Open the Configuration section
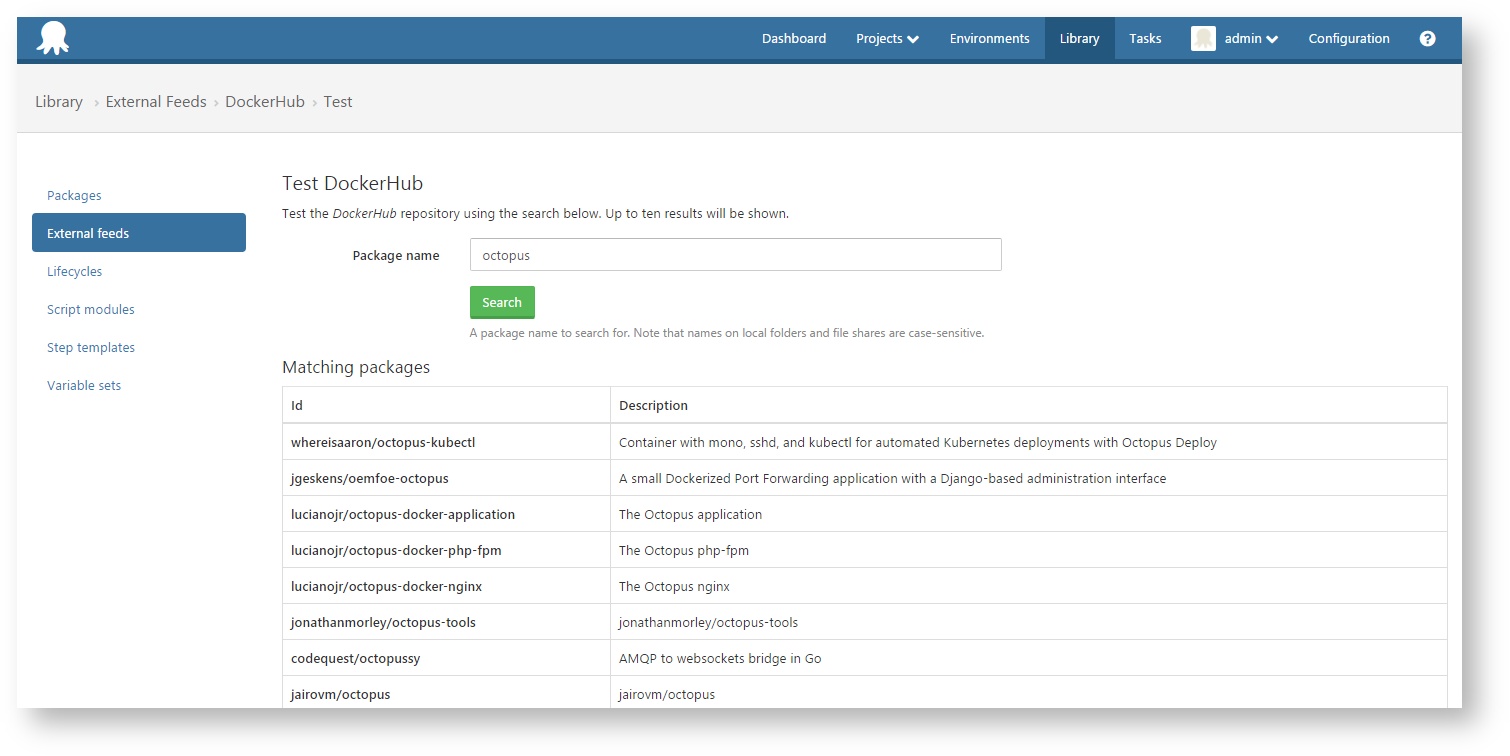Viewport: 1510px width, 756px height. (x=1348, y=38)
